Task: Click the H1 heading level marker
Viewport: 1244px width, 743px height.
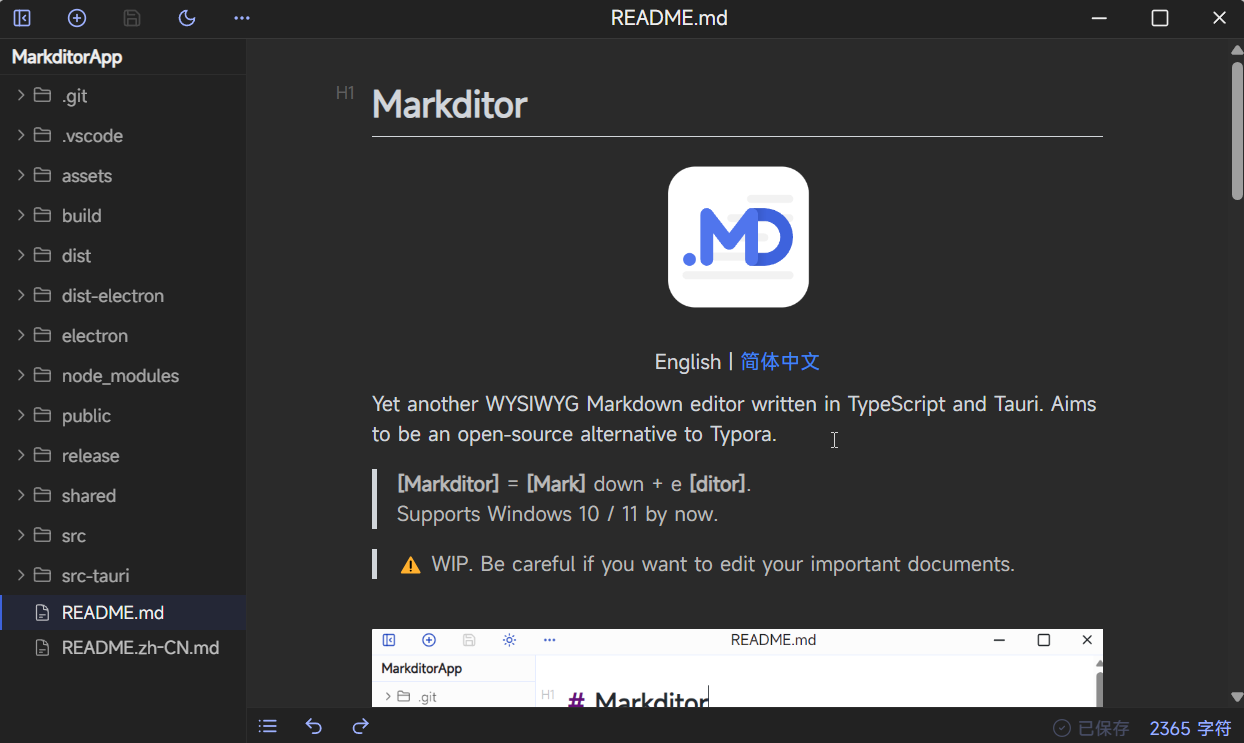Action: (345, 93)
